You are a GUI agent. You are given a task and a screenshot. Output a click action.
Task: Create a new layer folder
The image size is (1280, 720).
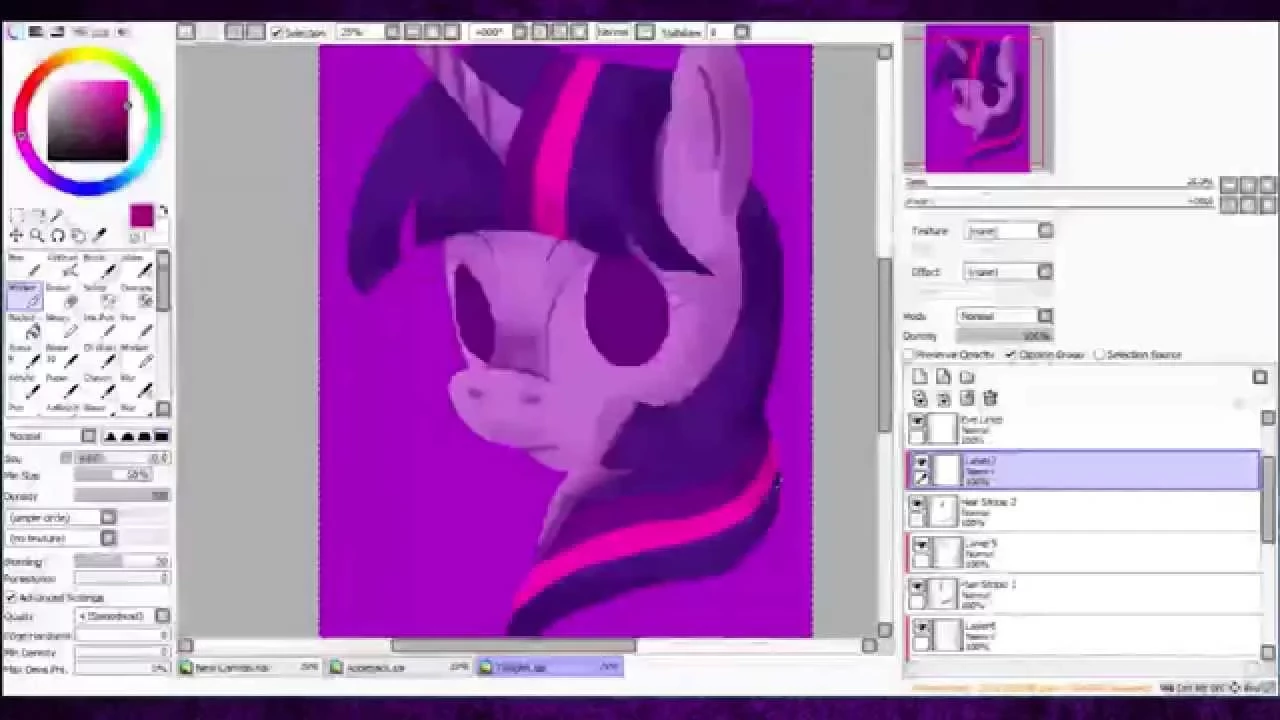966,377
